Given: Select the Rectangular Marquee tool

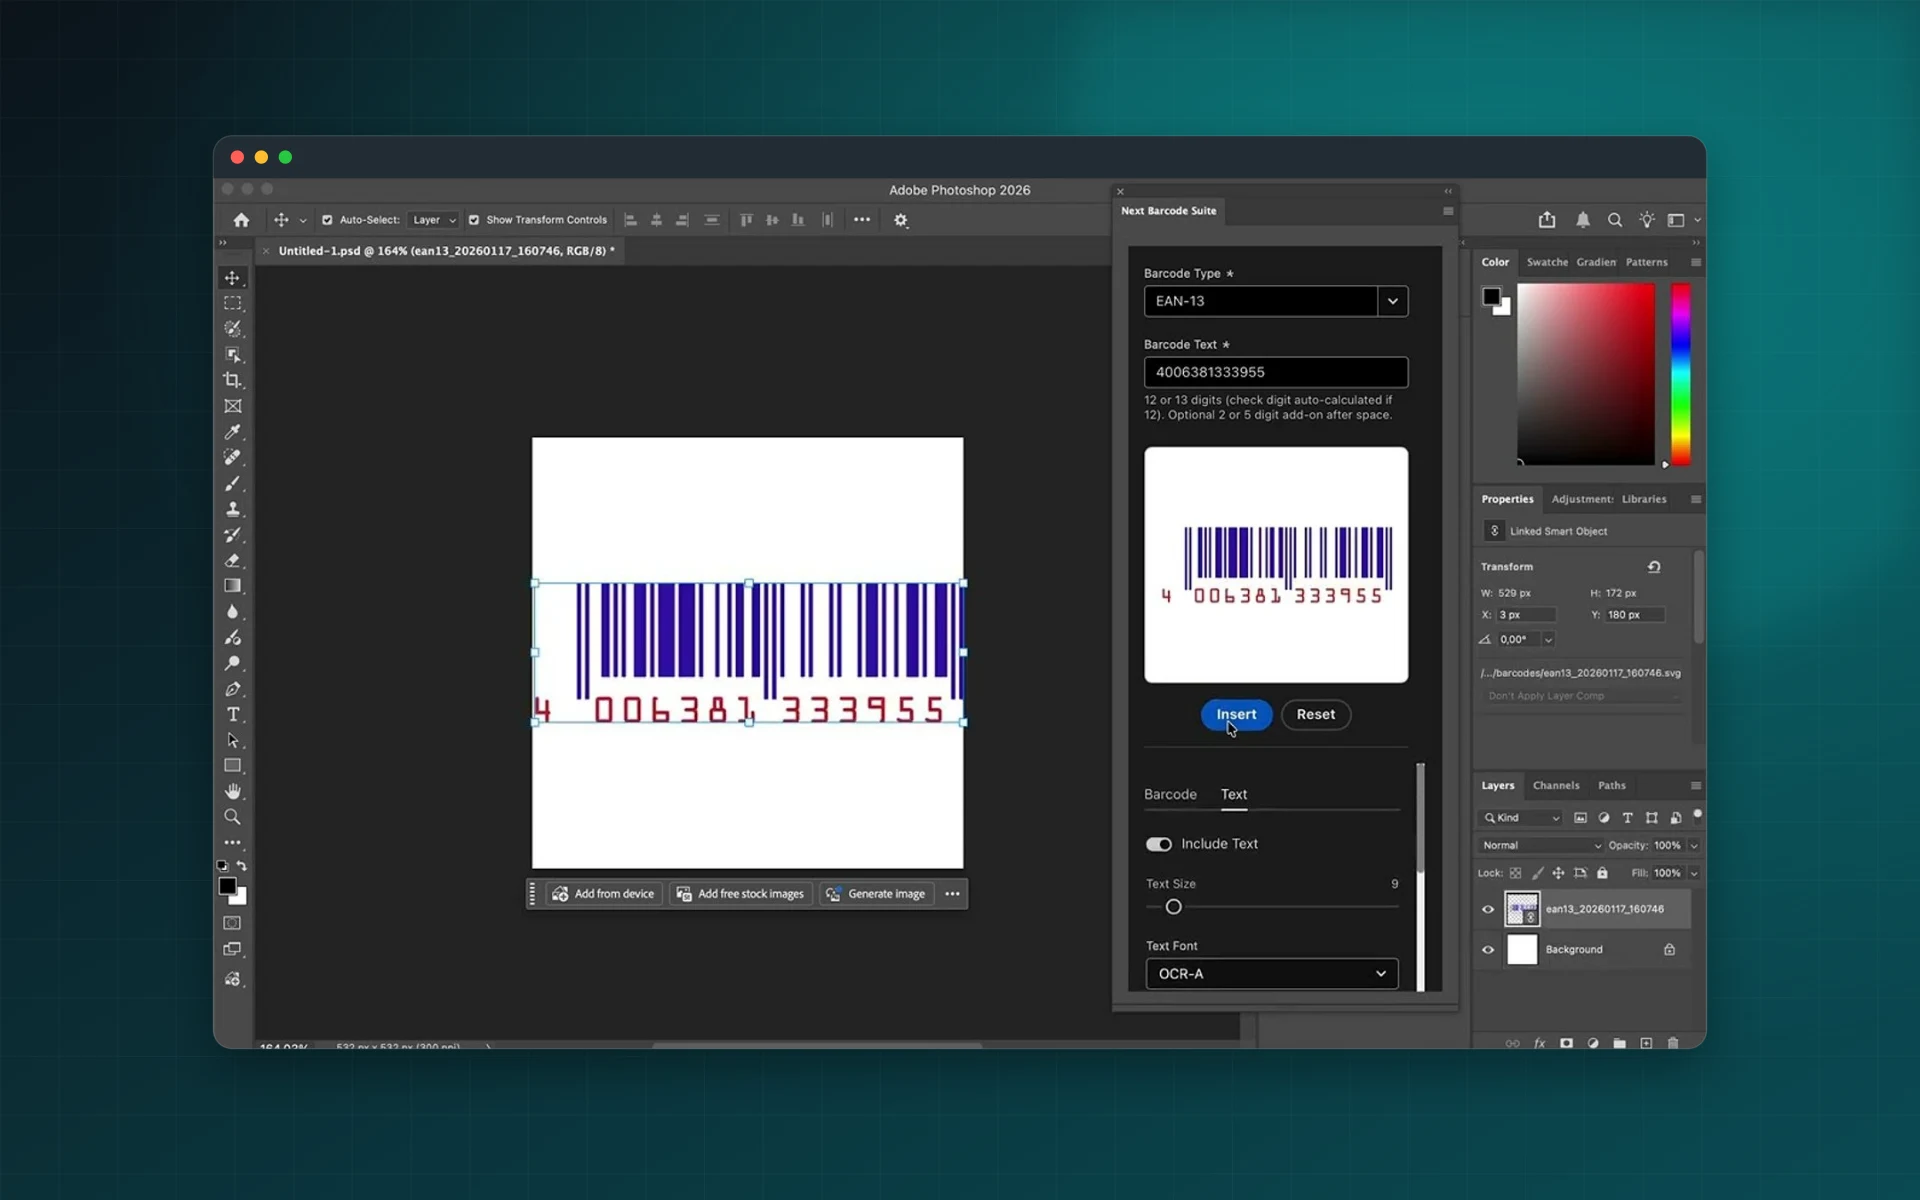Looking at the screenshot, I should (x=232, y=303).
